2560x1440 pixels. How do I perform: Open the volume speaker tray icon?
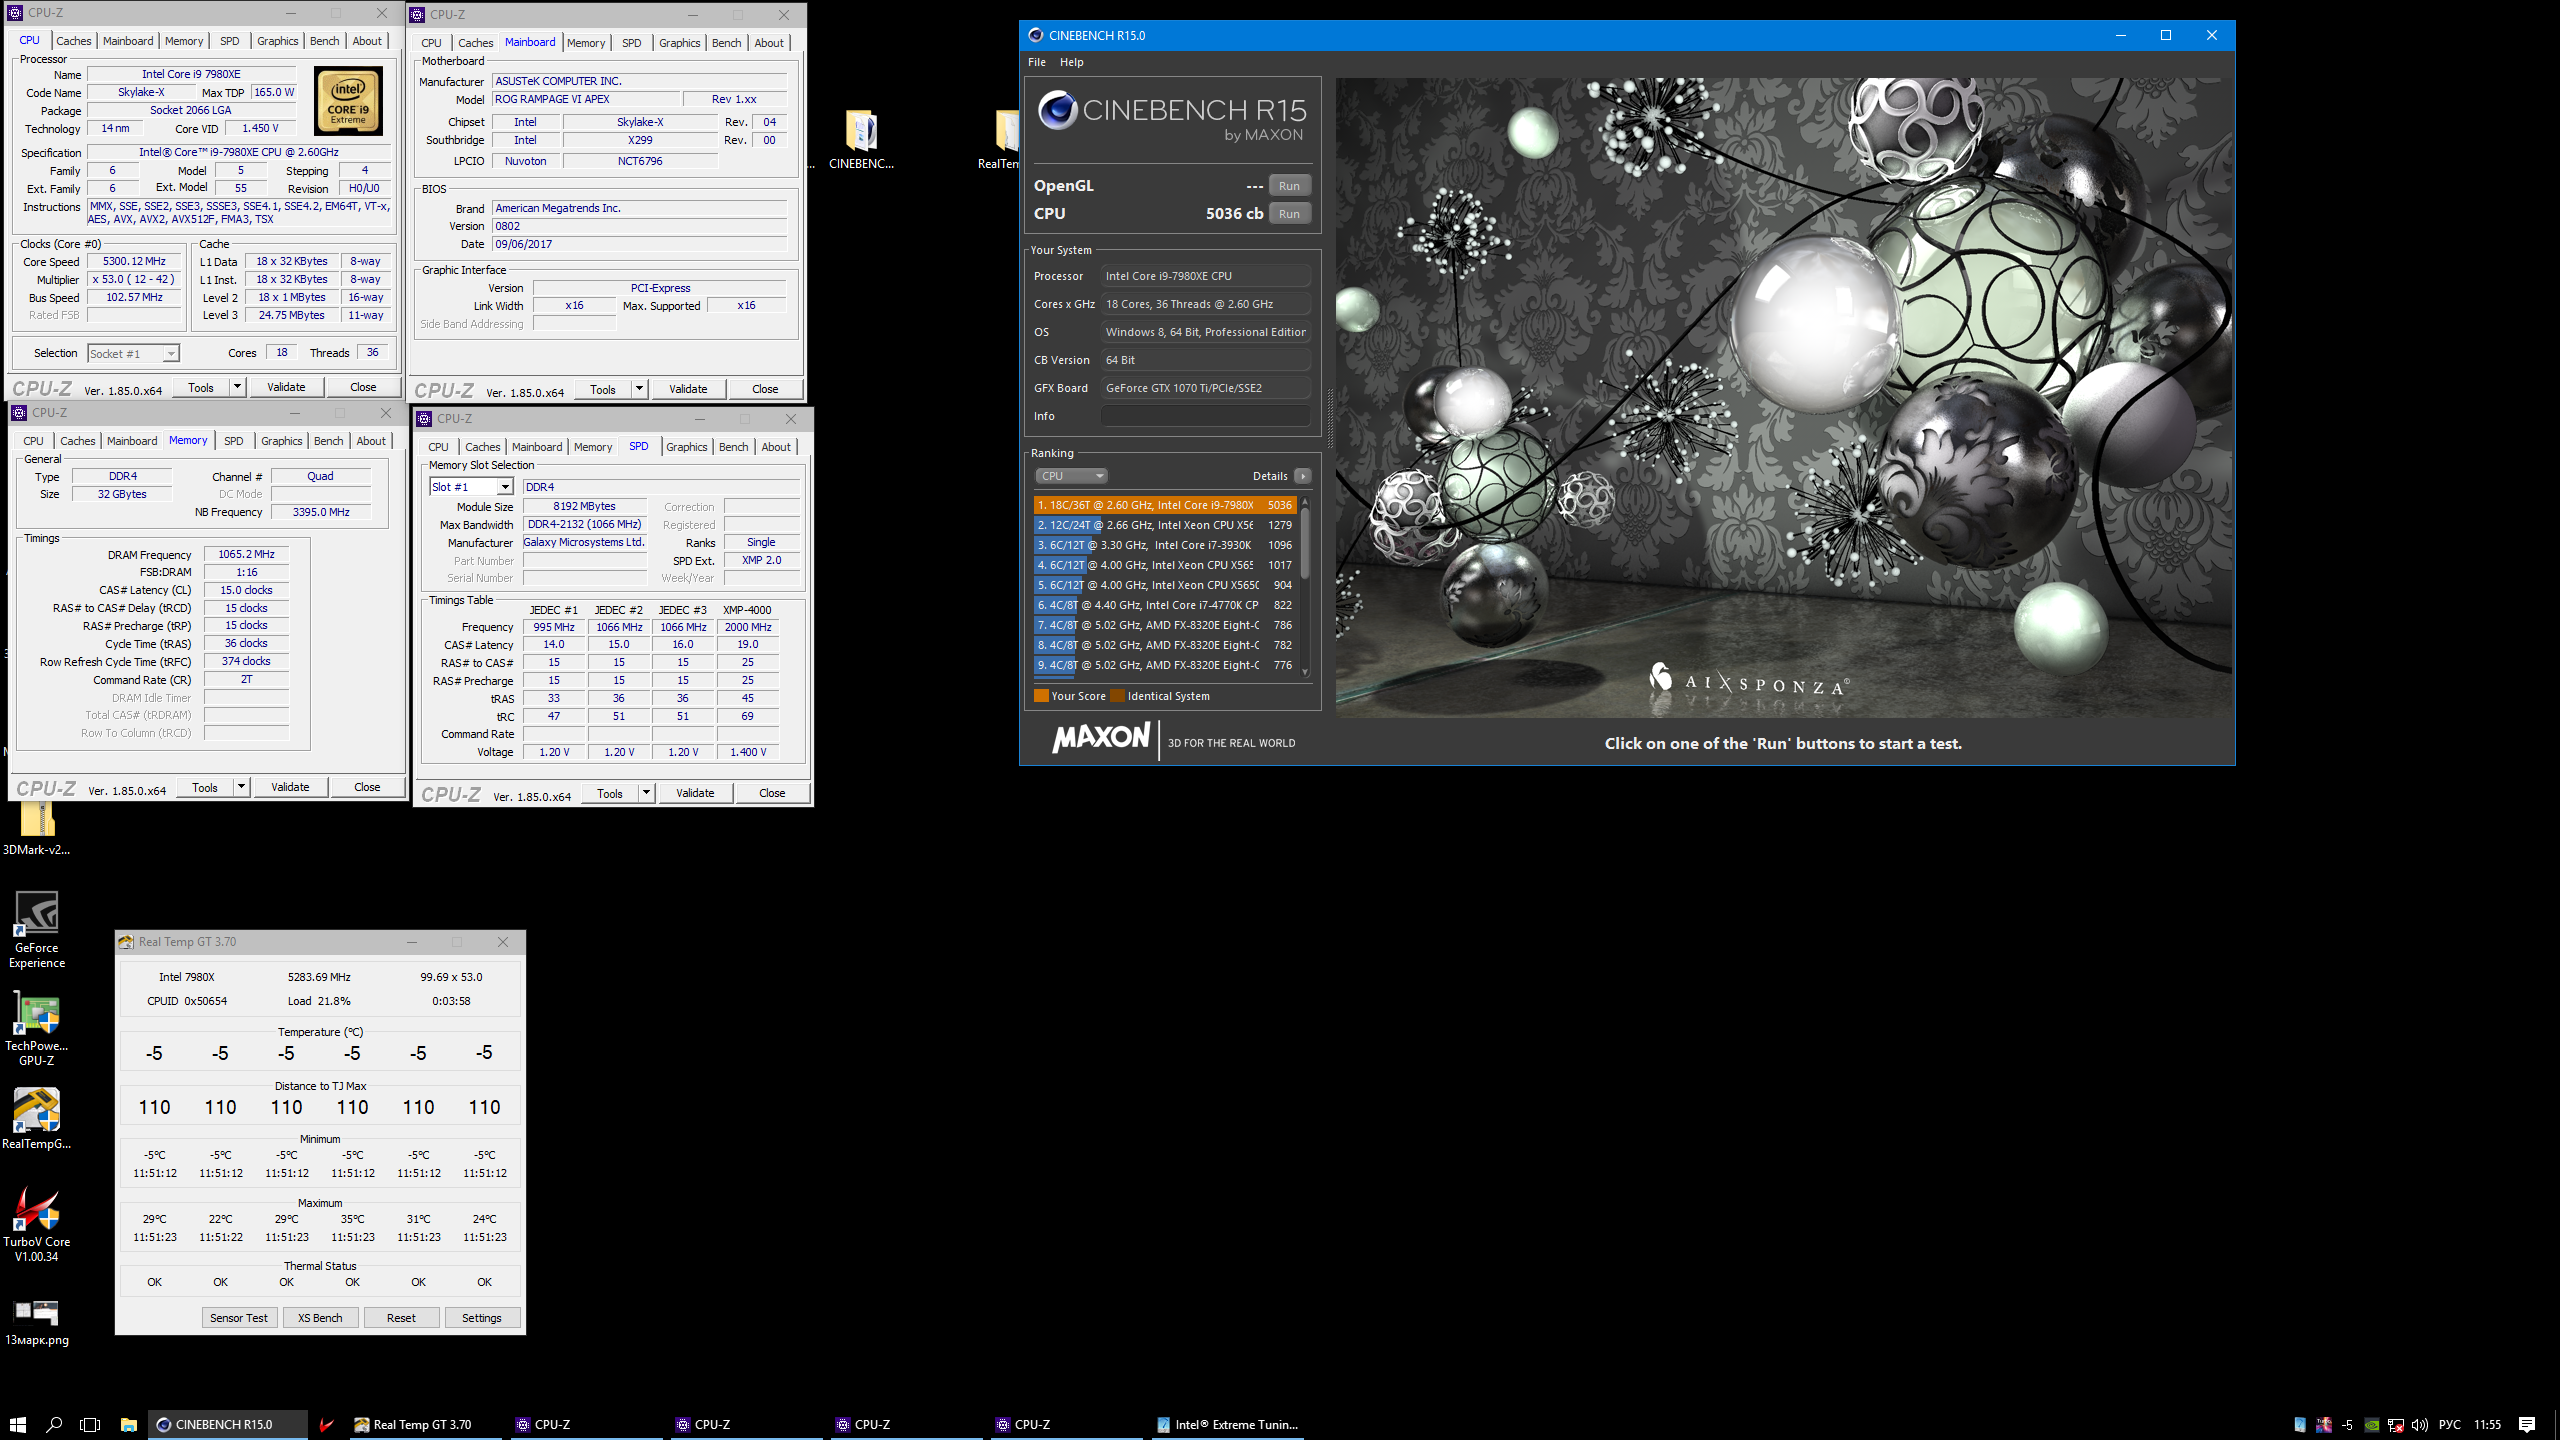(x=2419, y=1425)
